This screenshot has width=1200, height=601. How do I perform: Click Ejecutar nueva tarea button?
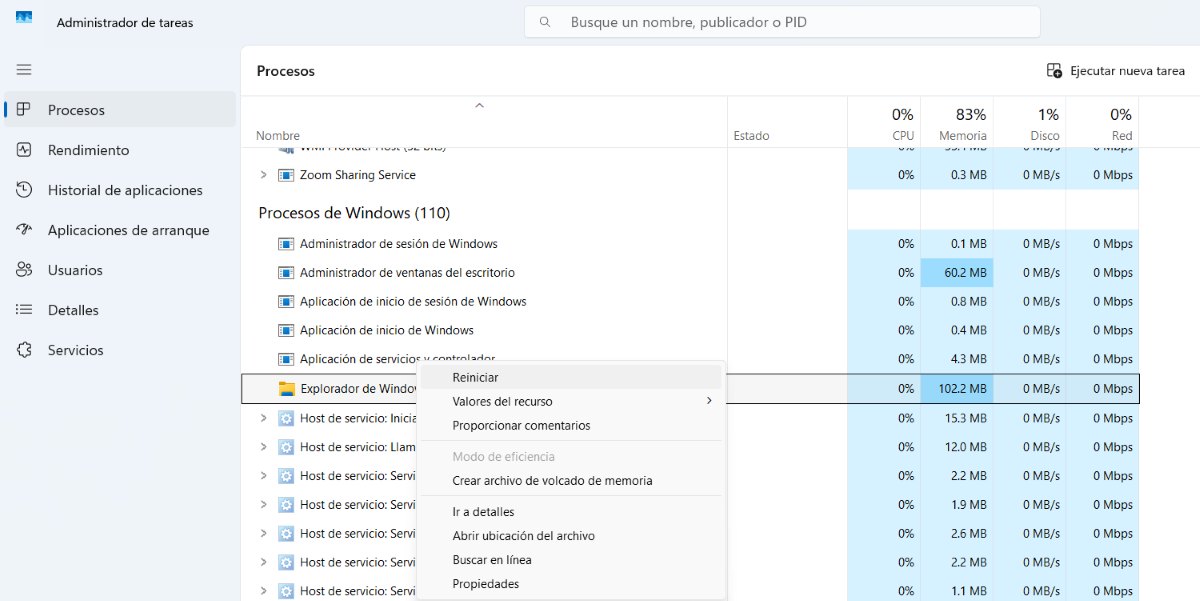pyautogui.click(x=1115, y=71)
